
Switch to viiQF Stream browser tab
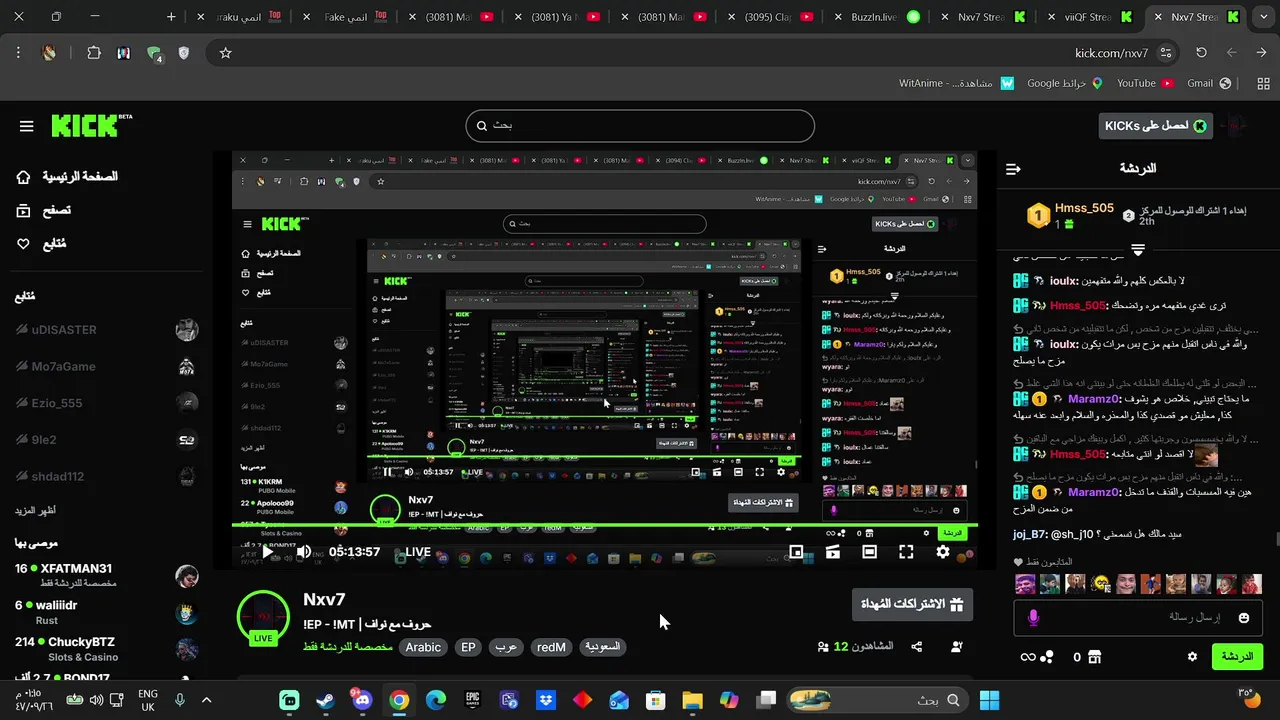[1090, 17]
